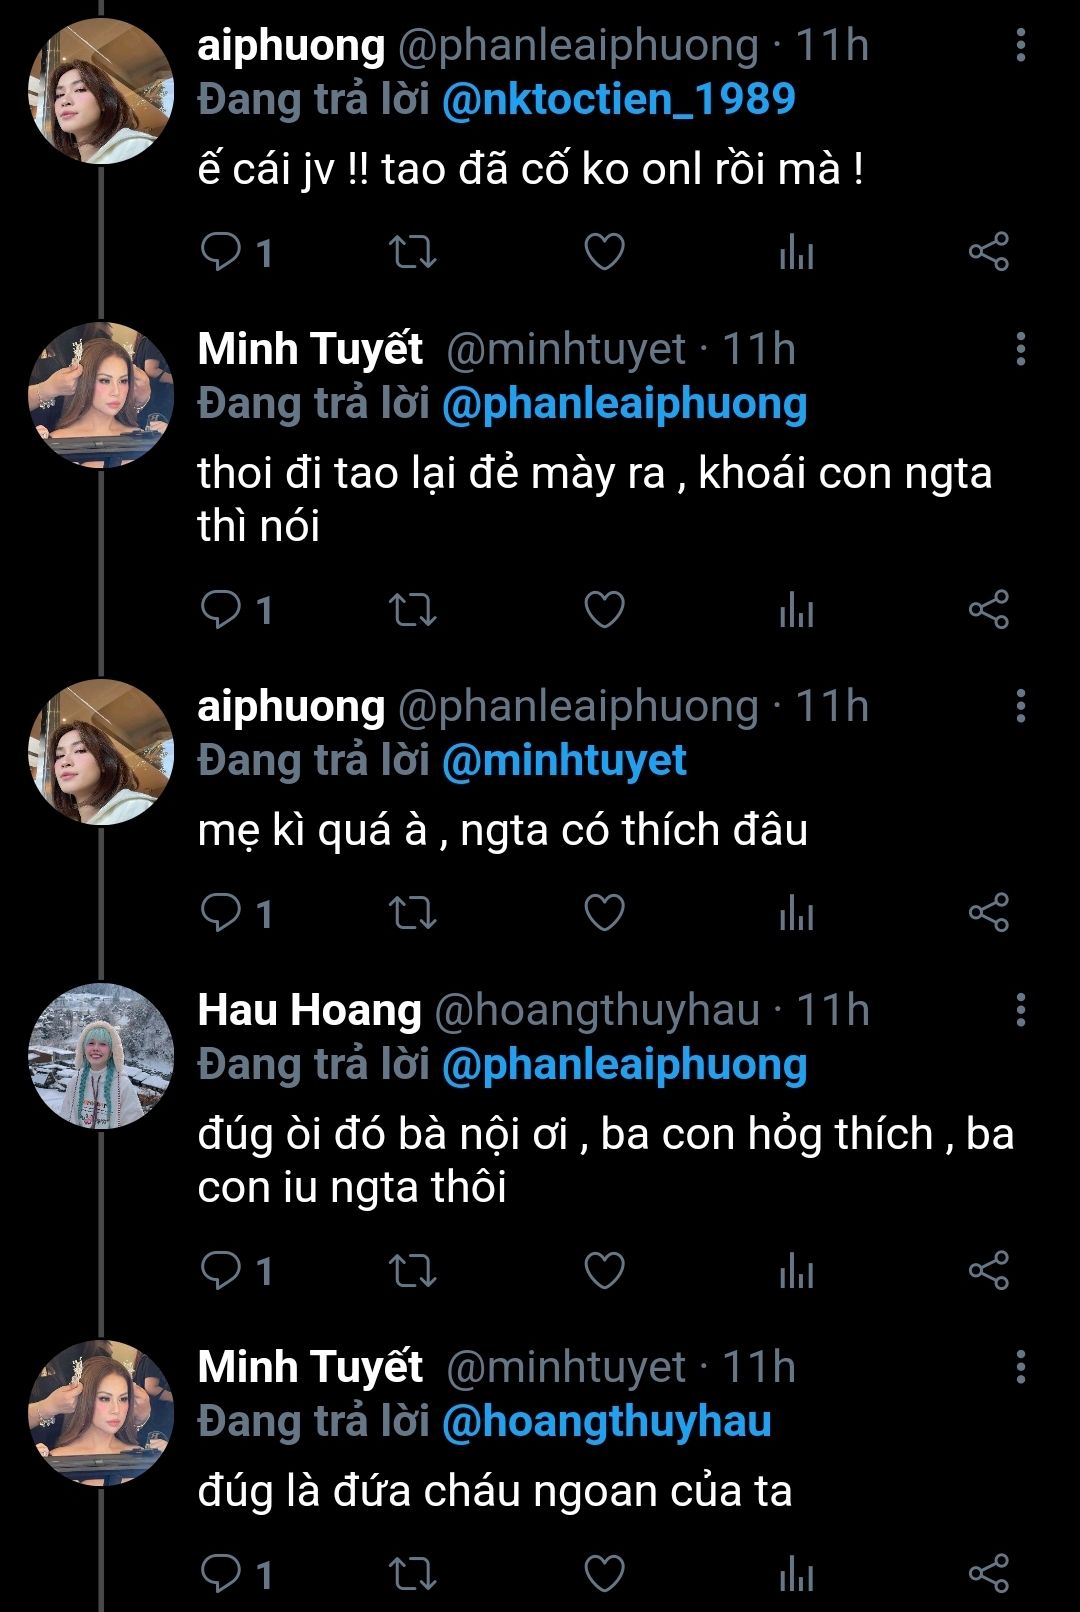This screenshot has height=1612, width=1080.
Task: Like Minh Tuyết's "khoái con ngta" reply
Action: (604, 609)
